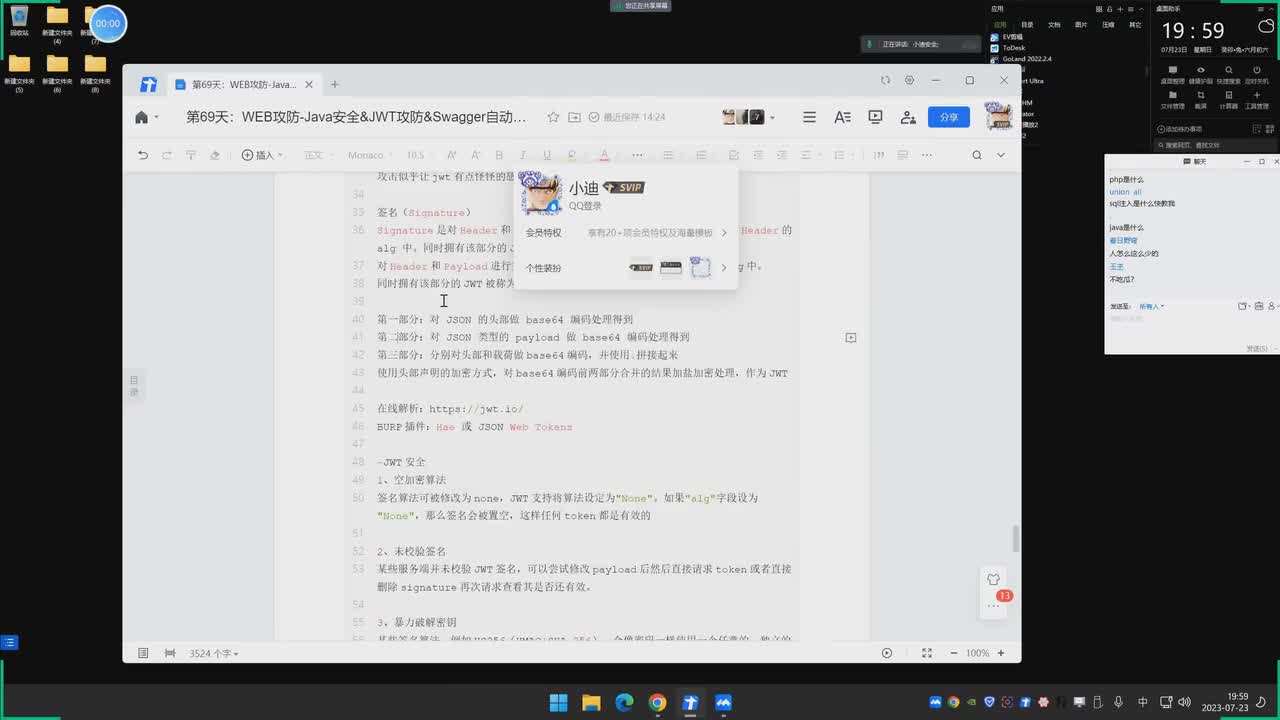
Task: Open the collaborator invite icon
Action: click(908, 117)
